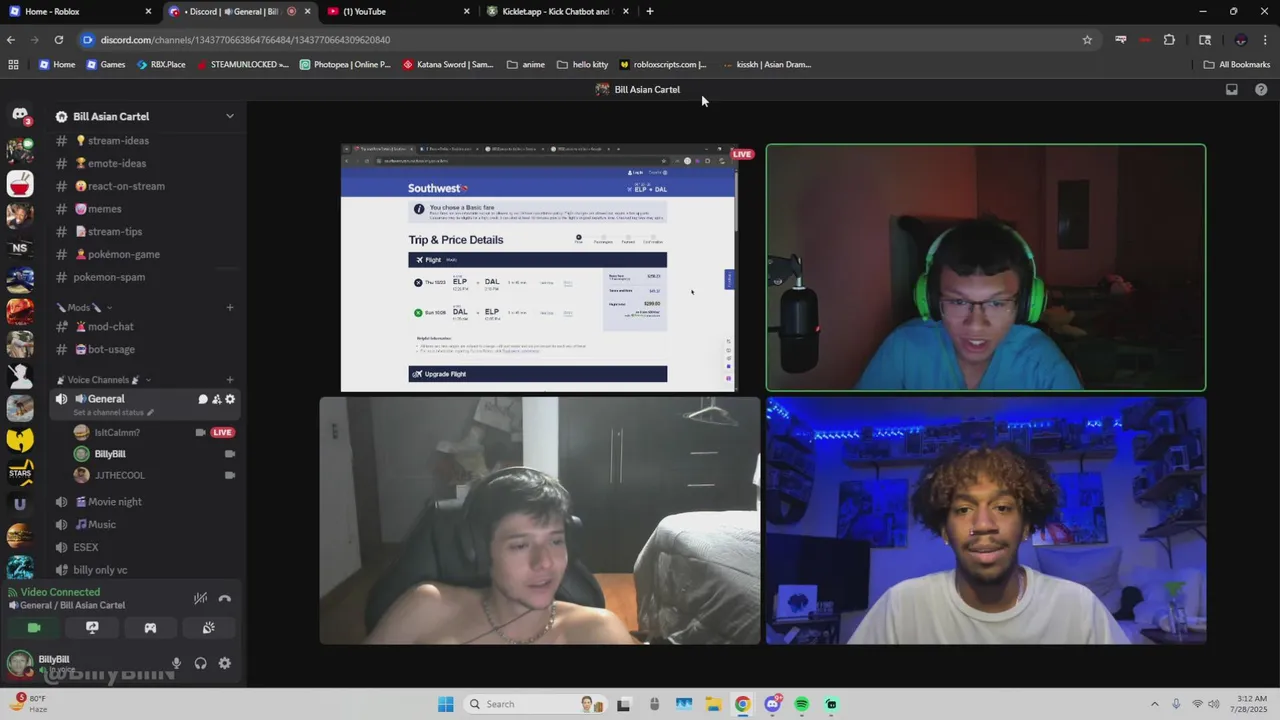Open Discord user settings gear
The image size is (1280, 720).
coord(225,663)
